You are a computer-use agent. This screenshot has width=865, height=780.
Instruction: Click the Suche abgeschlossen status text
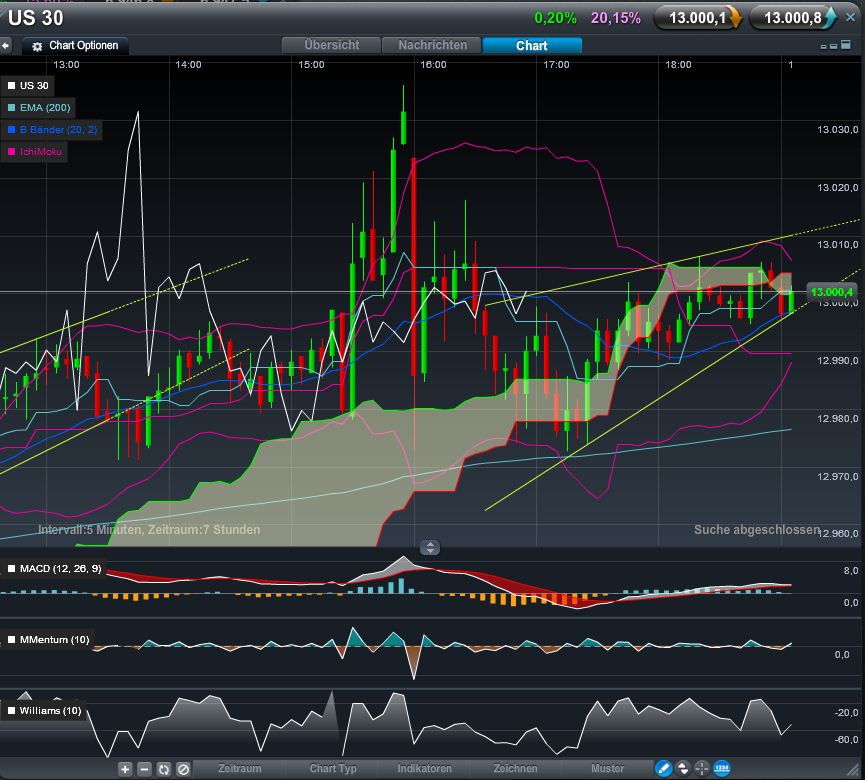point(757,530)
